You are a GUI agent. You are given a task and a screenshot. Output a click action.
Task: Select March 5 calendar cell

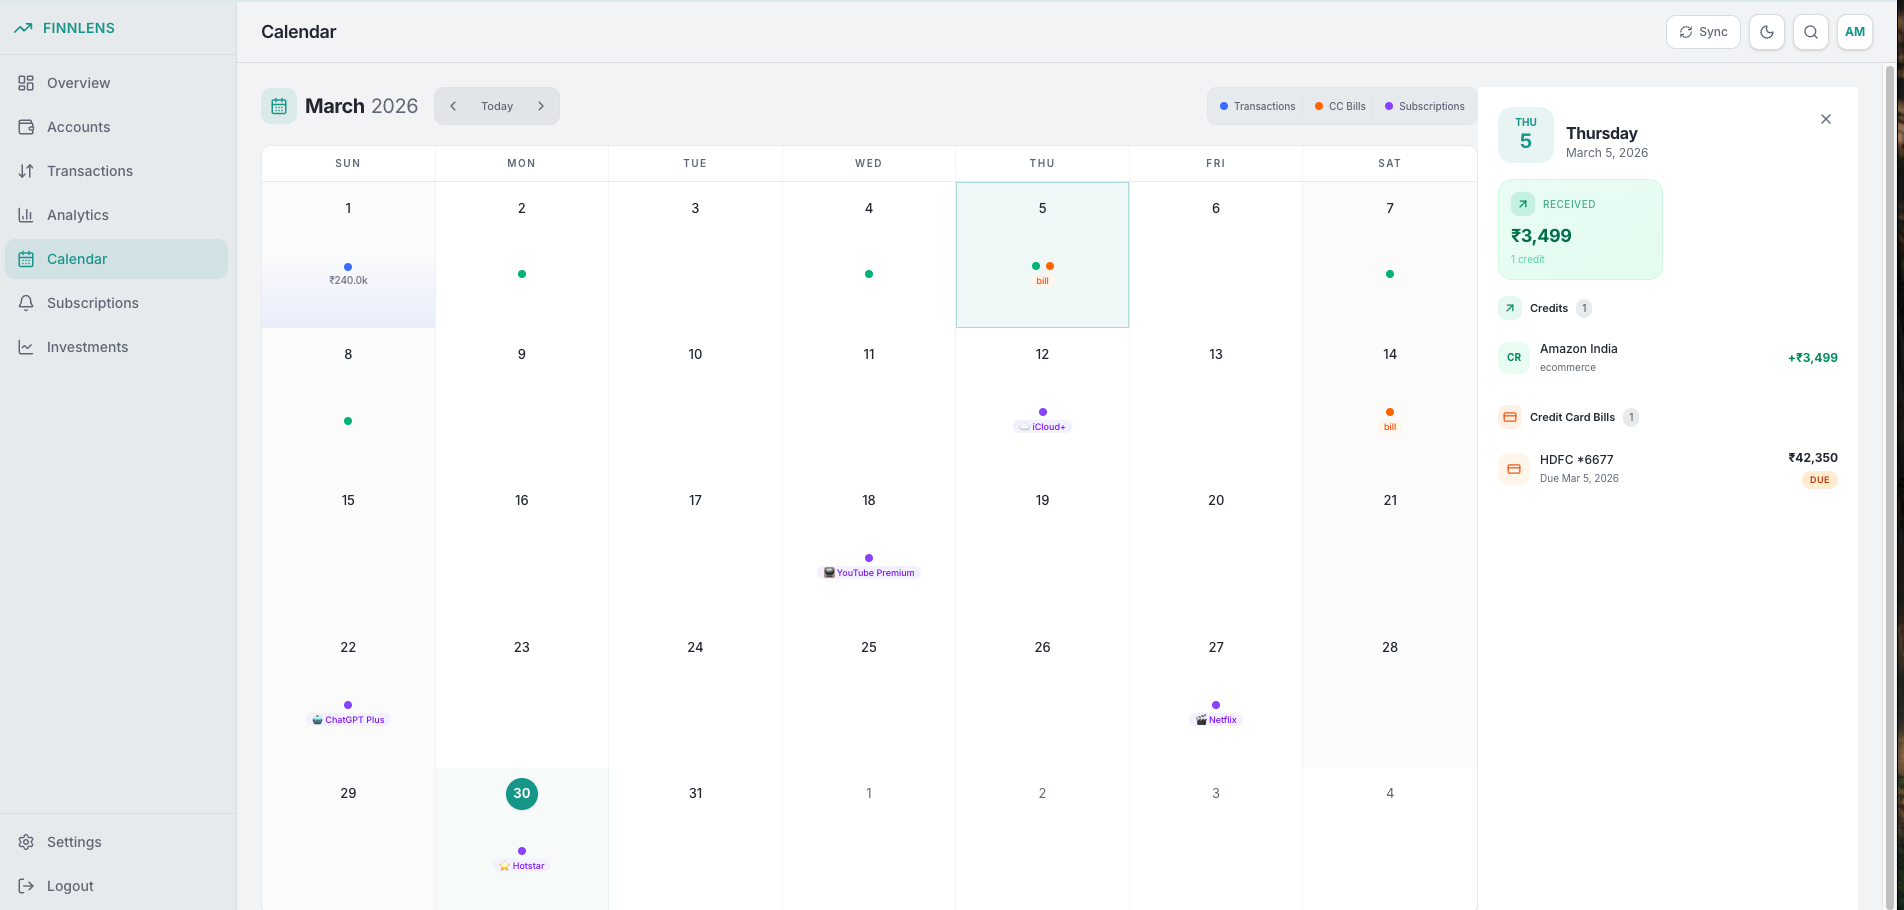point(1042,254)
